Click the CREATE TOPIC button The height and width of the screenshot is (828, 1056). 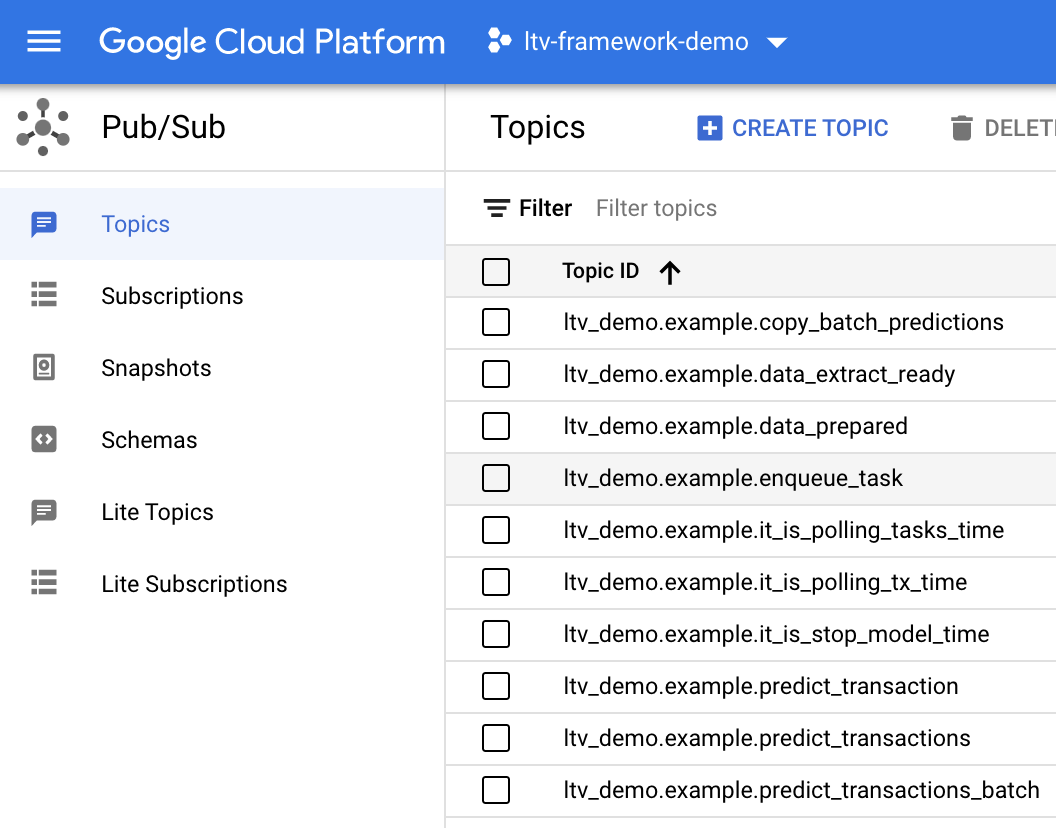point(793,128)
